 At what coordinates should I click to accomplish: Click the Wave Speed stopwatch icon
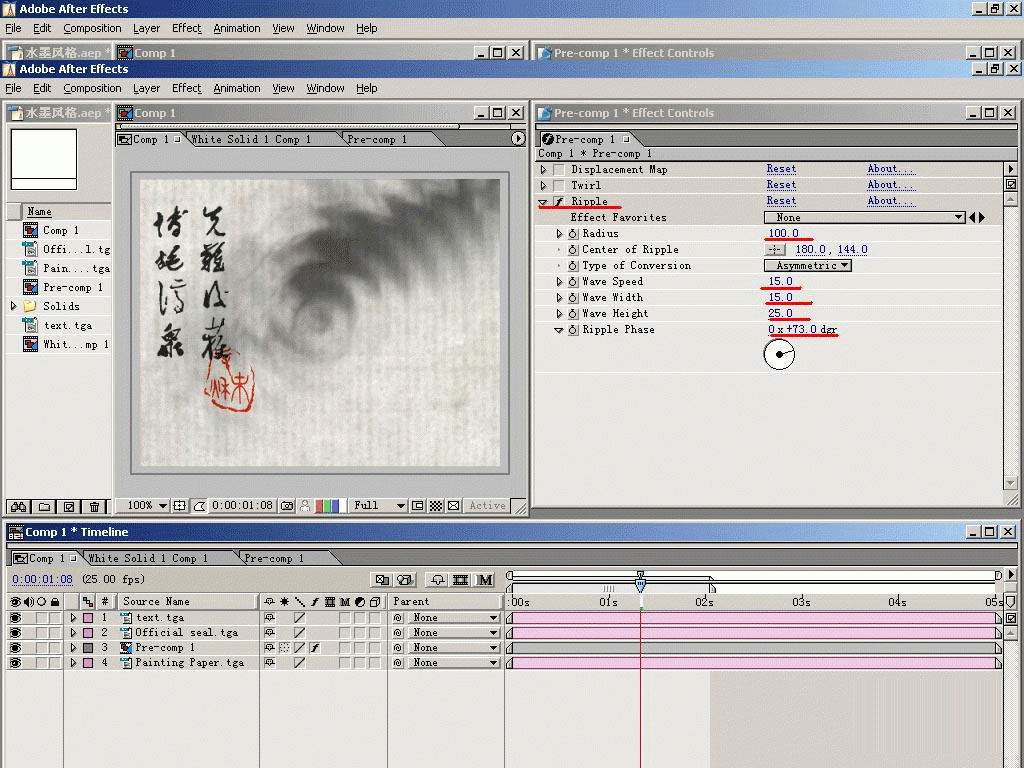(573, 281)
